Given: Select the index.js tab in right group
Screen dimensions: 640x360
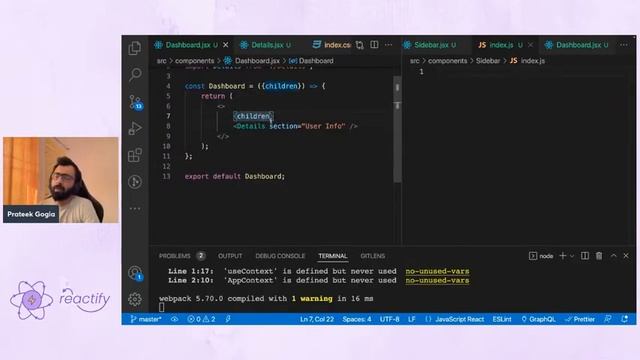Looking at the screenshot, I should 500,45.
